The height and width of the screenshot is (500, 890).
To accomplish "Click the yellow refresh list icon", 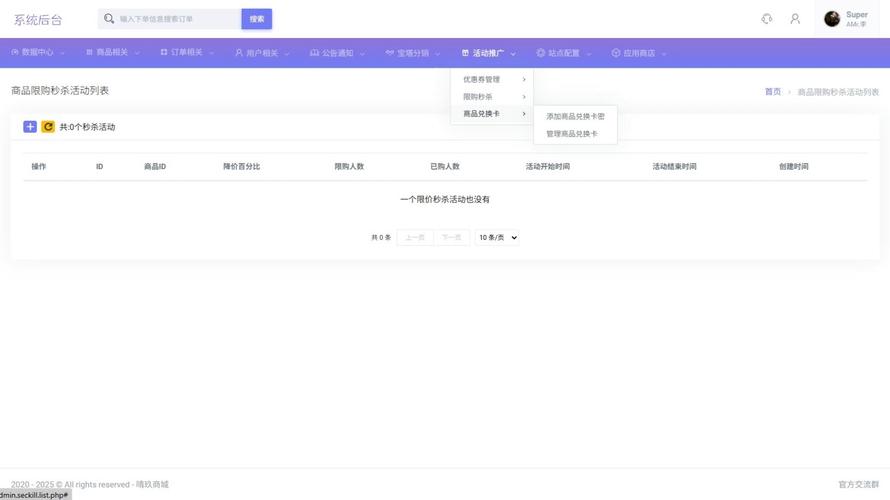I will [x=48, y=127].
